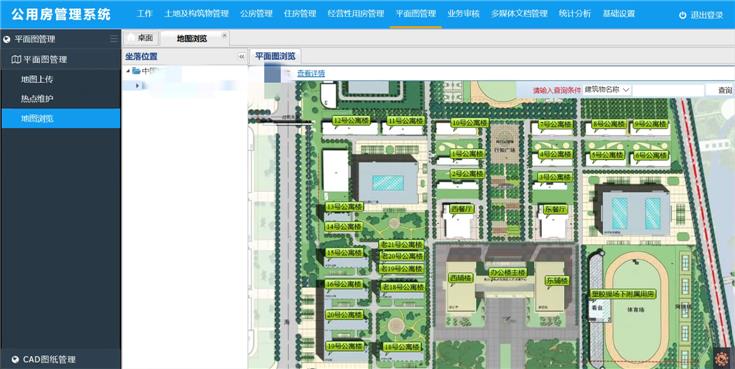Close the 地图浏览 tab
Image resolution: width=735 pixels, height=369 pixels.
224,35
